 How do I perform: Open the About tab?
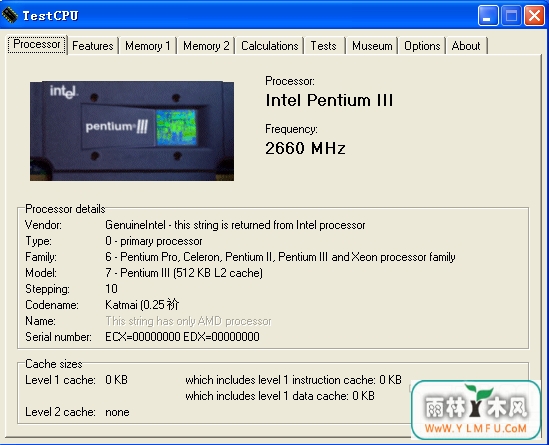(x=466, y=46)
